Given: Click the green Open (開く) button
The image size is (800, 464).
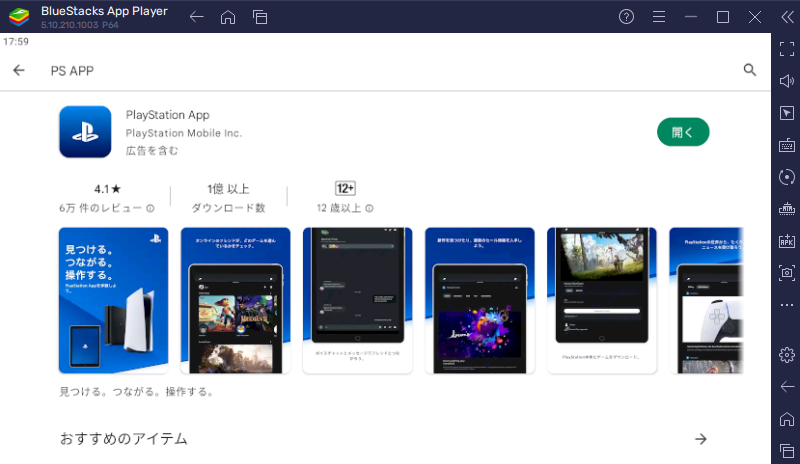Looking at the screenshot, I should [683, 132].
